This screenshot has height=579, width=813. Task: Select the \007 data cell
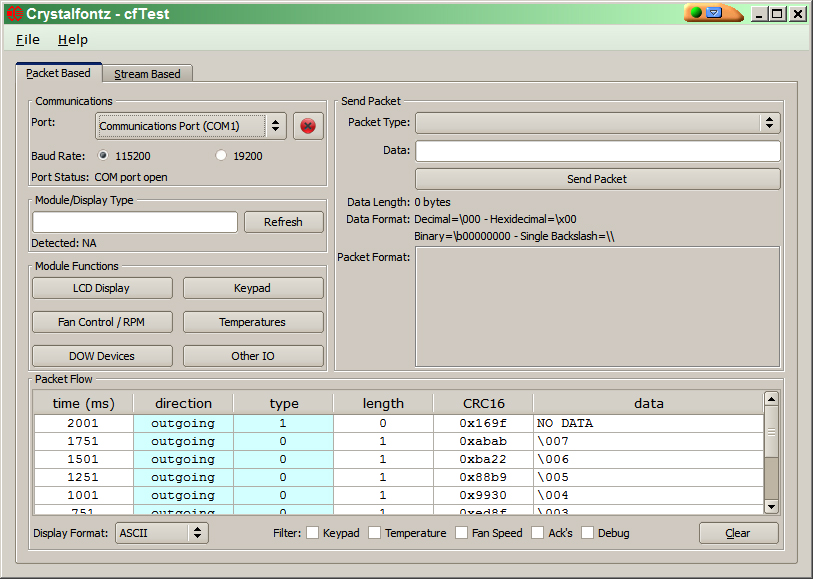(649, 441)
